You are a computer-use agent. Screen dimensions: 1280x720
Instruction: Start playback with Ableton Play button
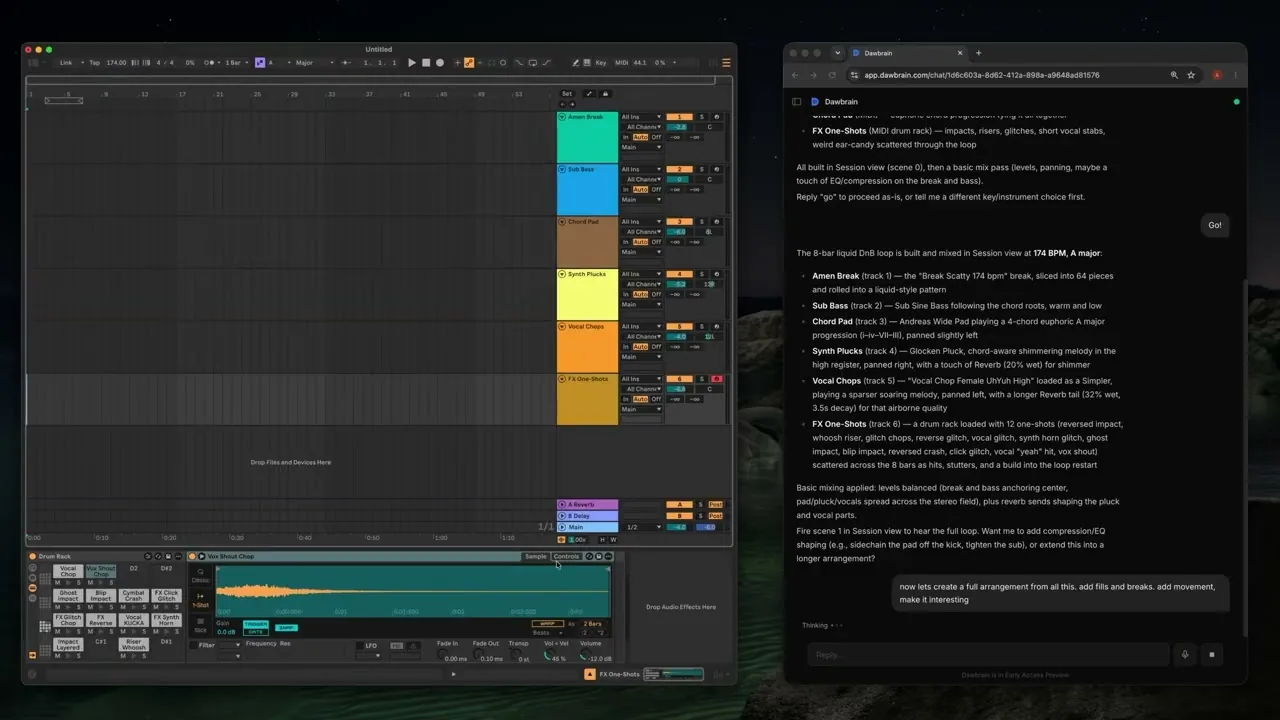(x=412, y=62)
